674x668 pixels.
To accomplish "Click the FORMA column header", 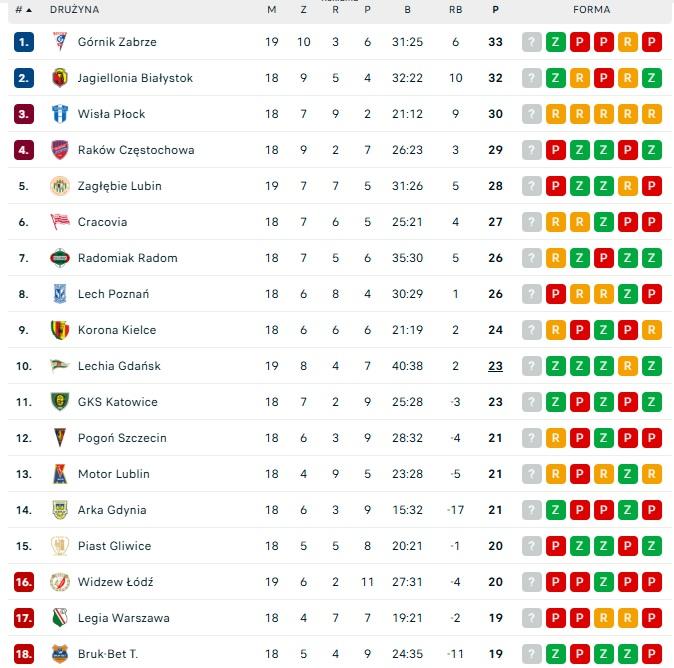I will click(591, 10).
